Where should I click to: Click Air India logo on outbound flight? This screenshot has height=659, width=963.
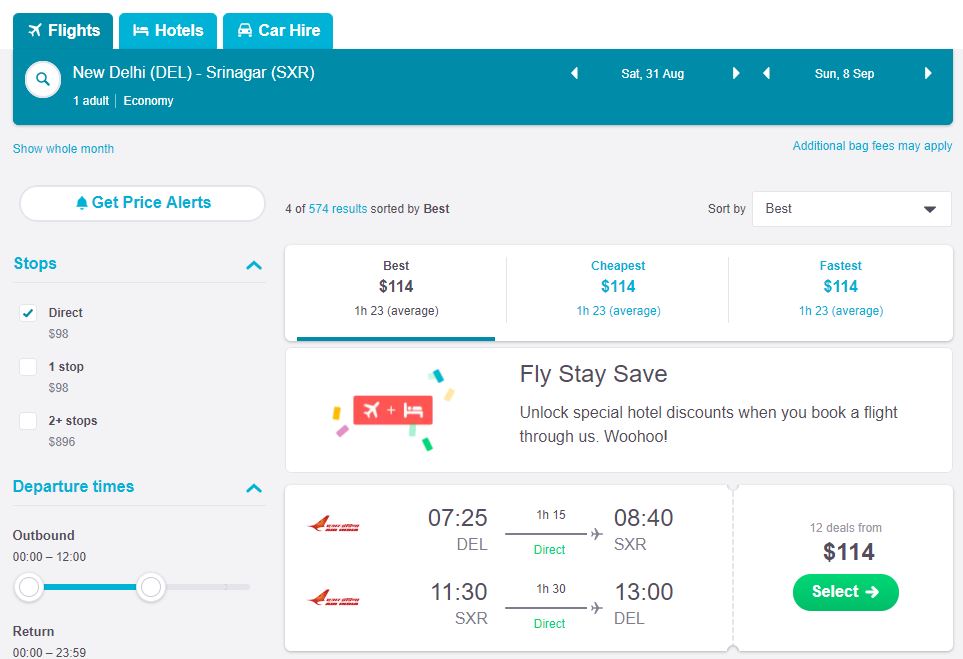coord(333,525)
